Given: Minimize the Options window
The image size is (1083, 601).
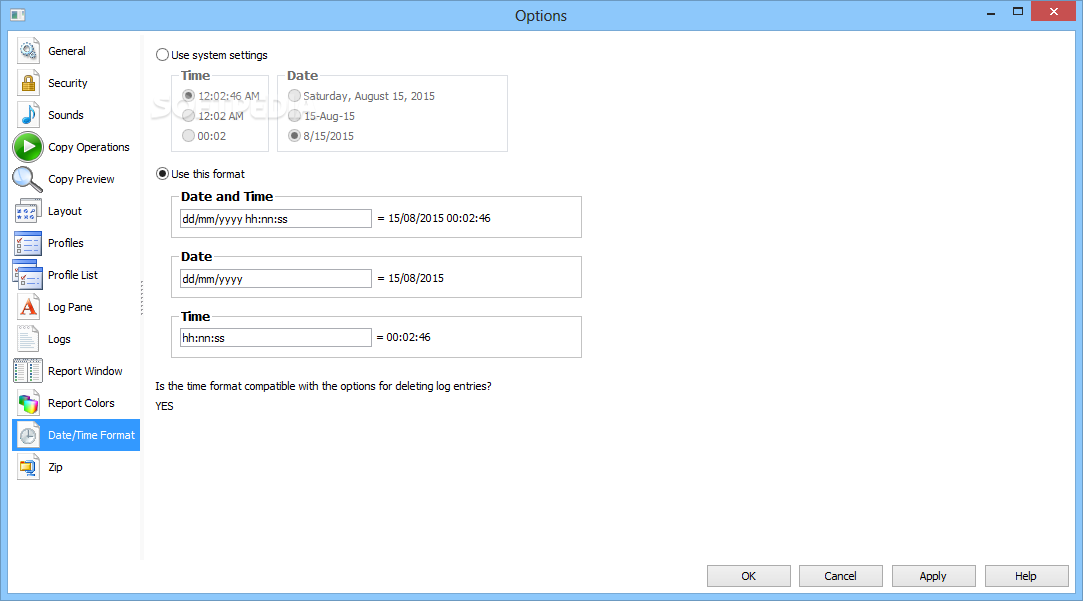Looking at the screenshot, I should tap(991, 13).
